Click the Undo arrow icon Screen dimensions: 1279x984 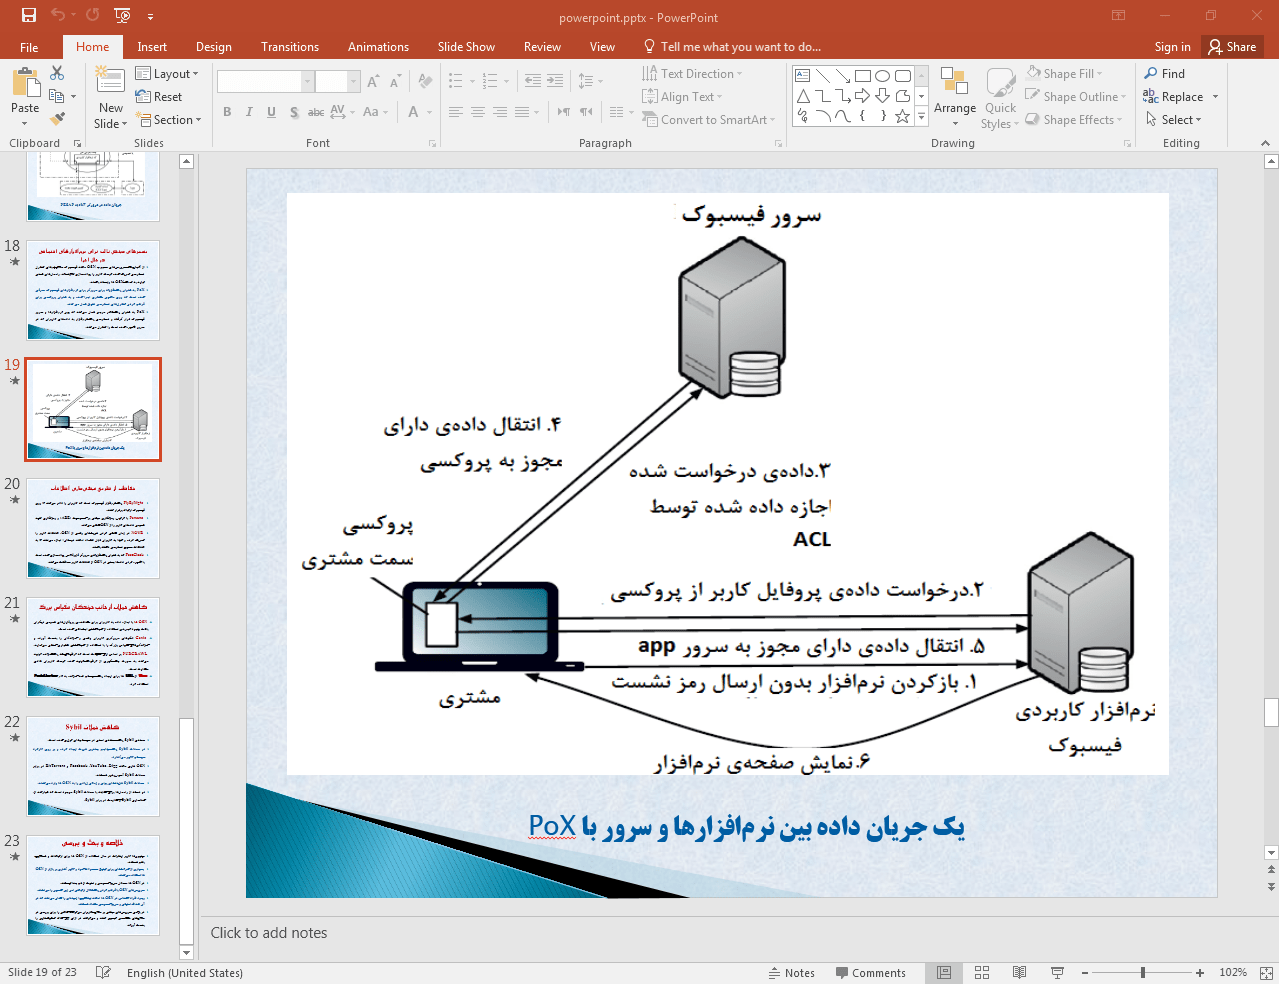coord(58,15)
